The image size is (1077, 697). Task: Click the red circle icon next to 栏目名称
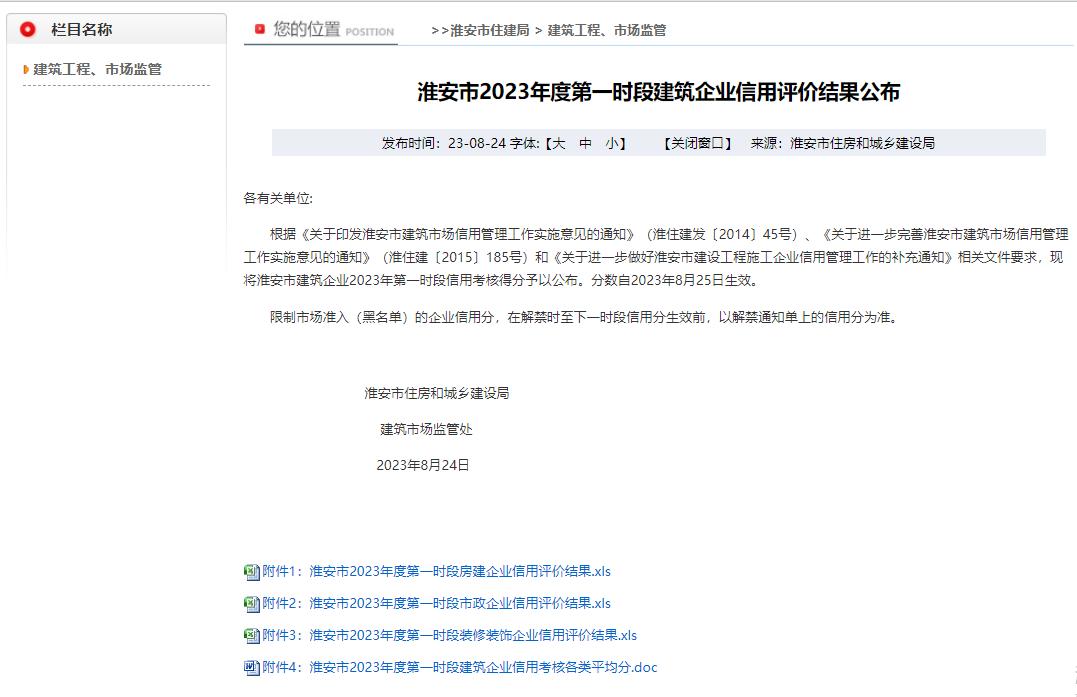tap(28, 30)
